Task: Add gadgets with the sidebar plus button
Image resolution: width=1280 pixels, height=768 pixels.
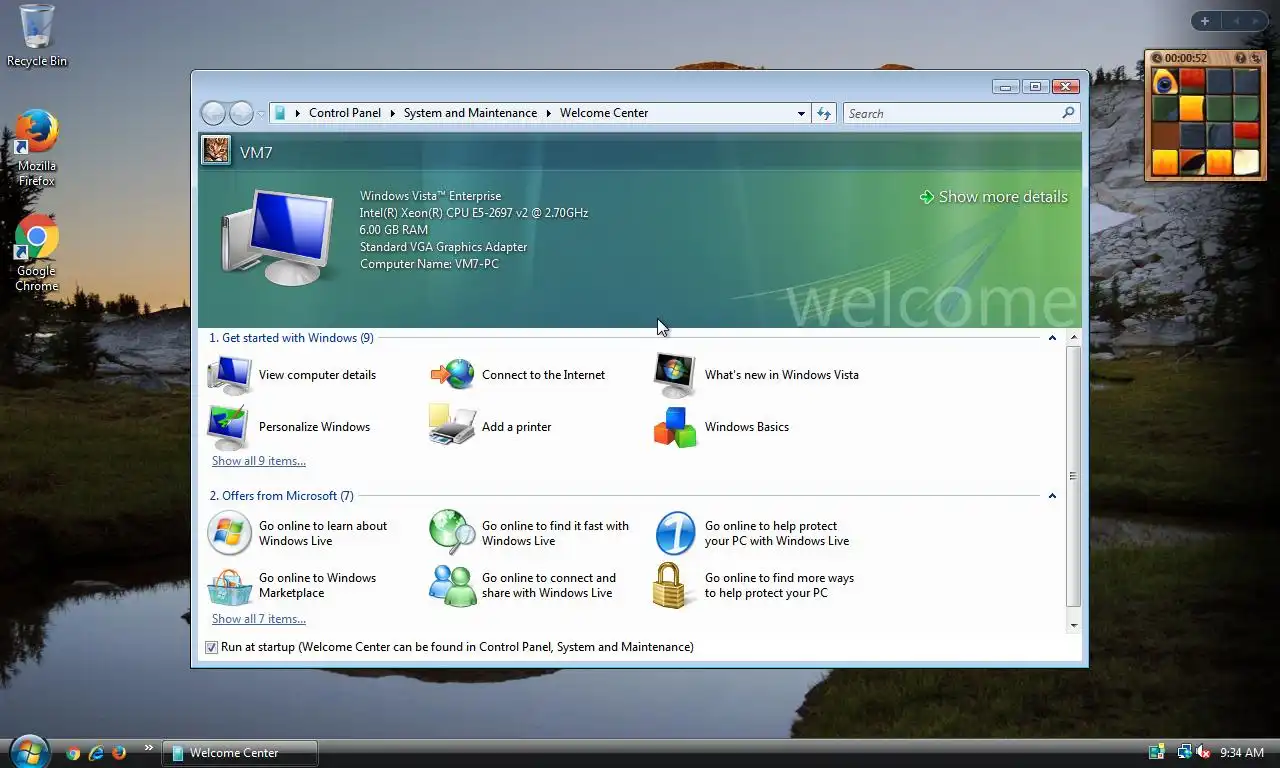Action: point(1205,21)
